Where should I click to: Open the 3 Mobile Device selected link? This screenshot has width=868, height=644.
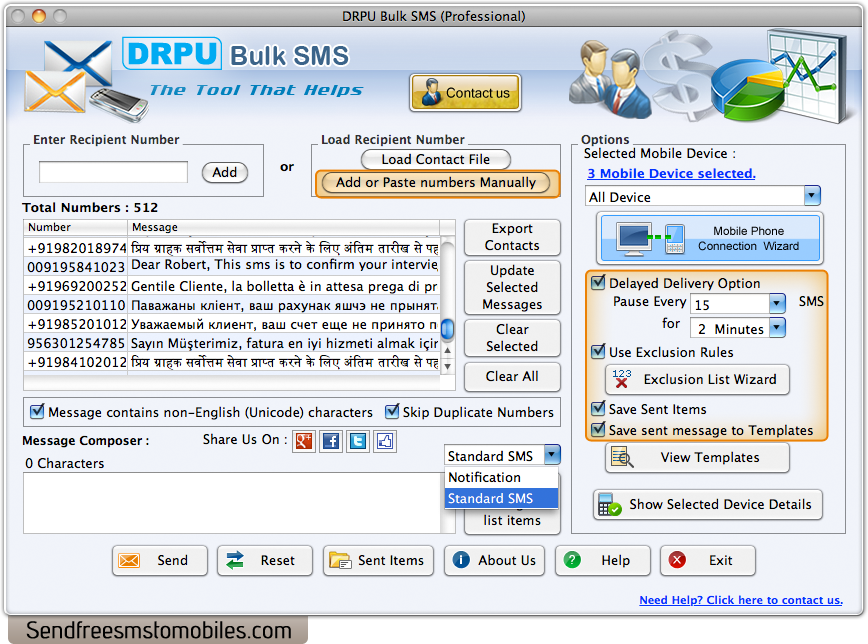point(671,173)
